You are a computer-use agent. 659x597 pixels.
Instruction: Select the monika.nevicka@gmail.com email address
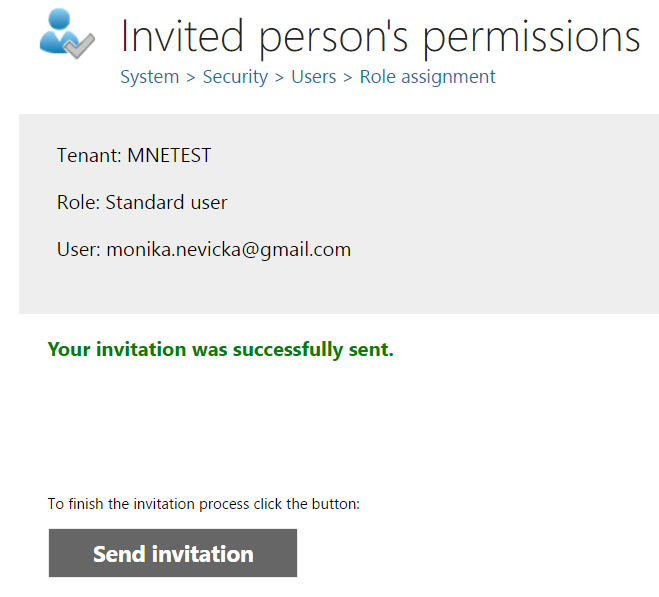(x=229, y=249)
